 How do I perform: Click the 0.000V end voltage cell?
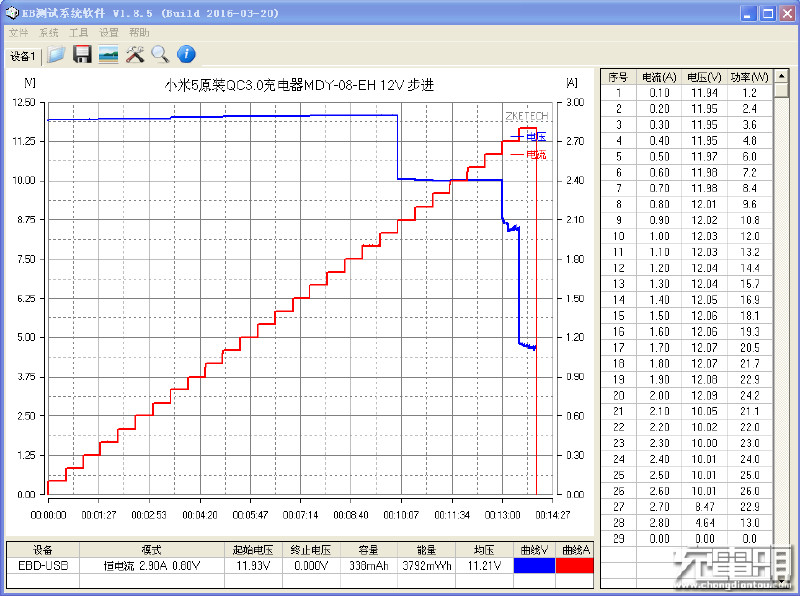point(311,565)
